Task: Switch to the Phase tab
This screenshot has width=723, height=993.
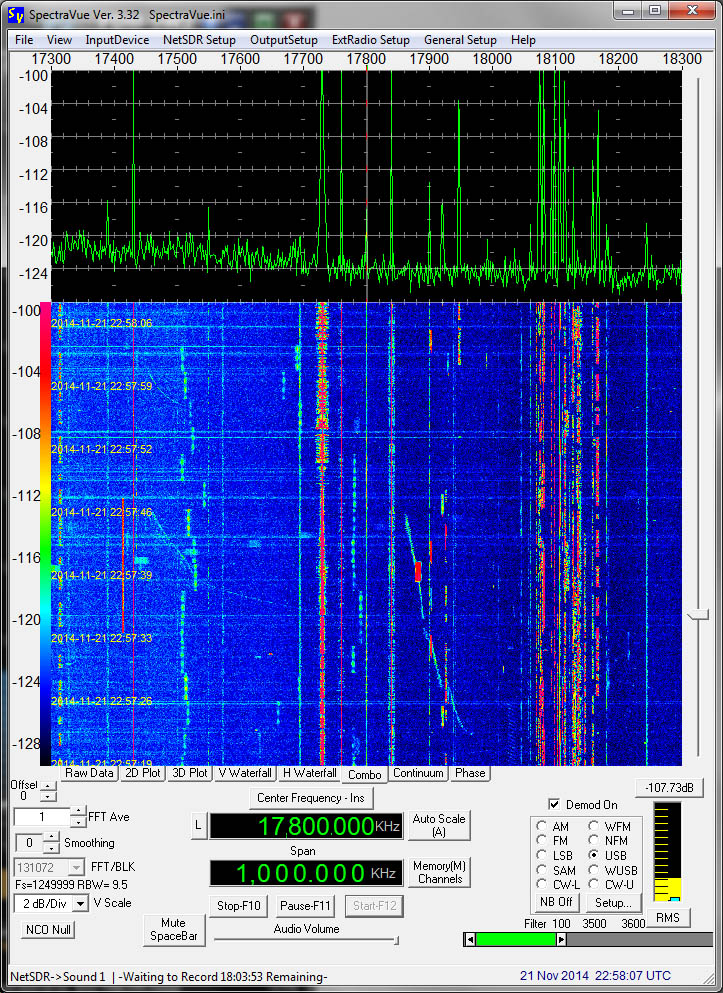Action: point(470,773)
